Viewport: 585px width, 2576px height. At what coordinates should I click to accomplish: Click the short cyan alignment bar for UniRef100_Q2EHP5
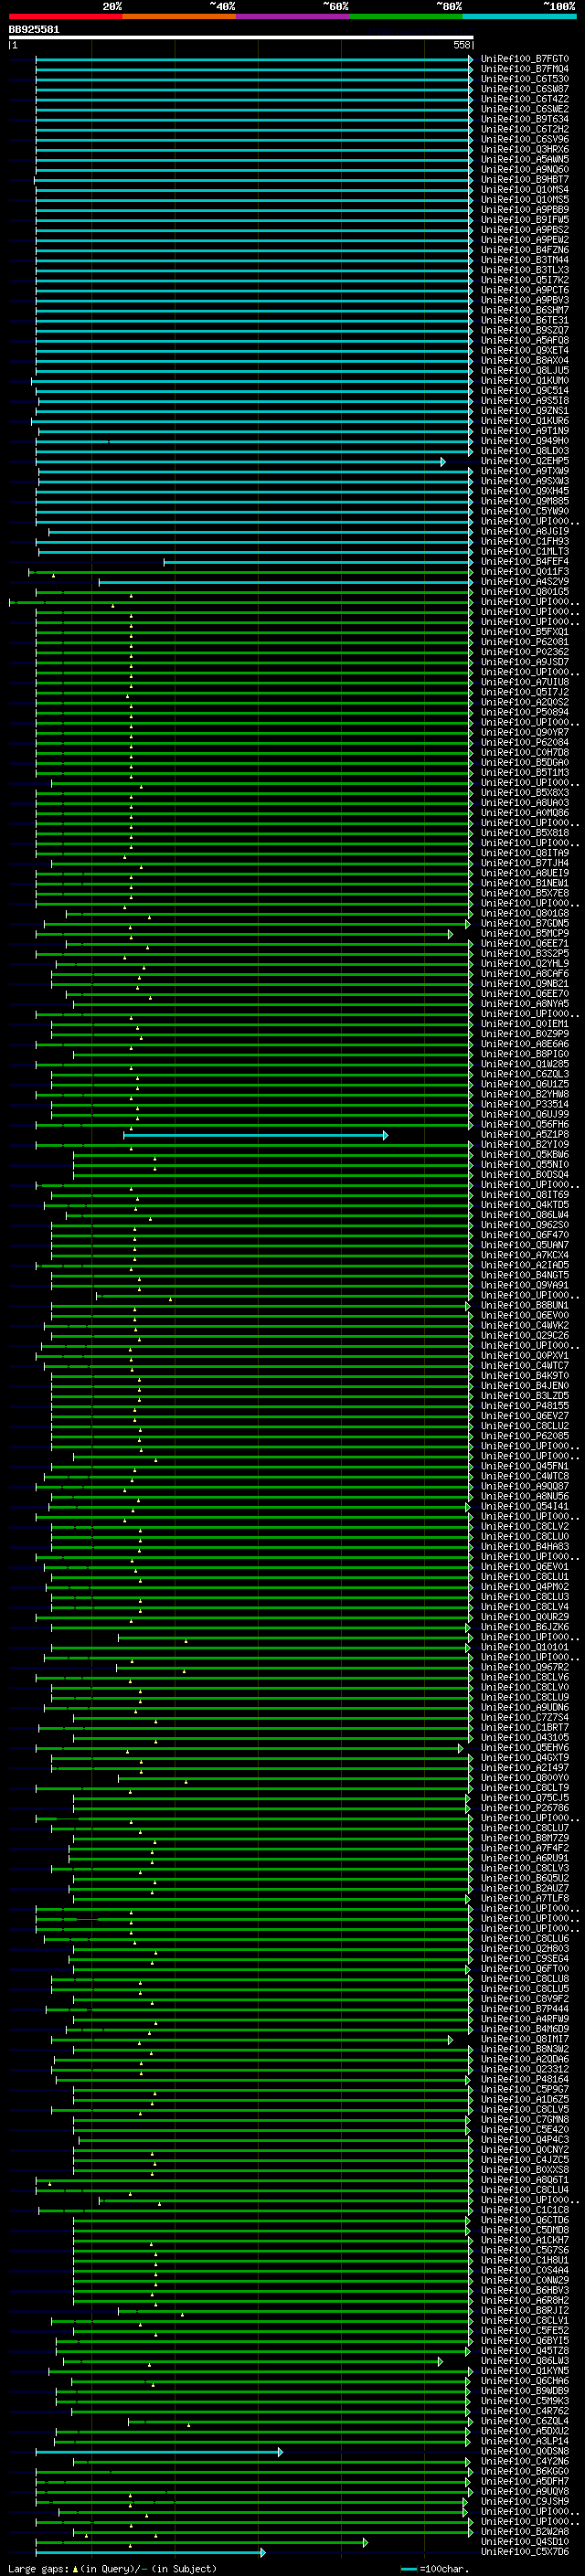point(240,461)
